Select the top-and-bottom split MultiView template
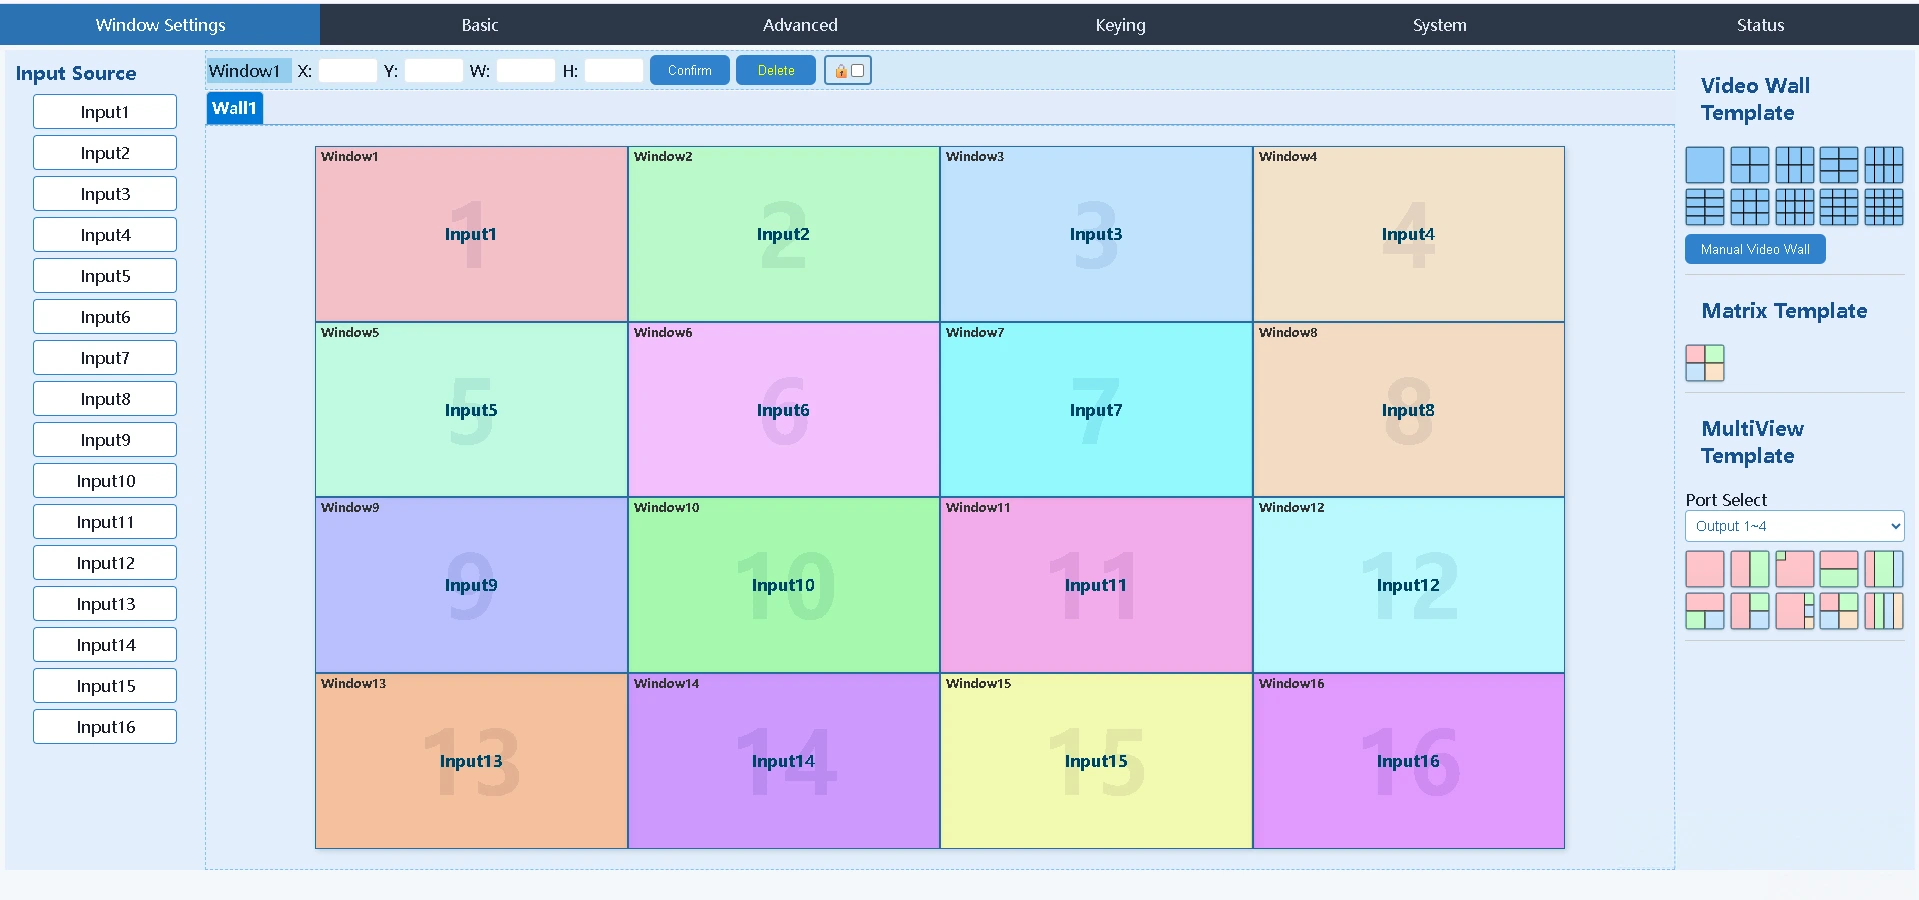This screenshot has width=1919, height=900. (1839, 569)
